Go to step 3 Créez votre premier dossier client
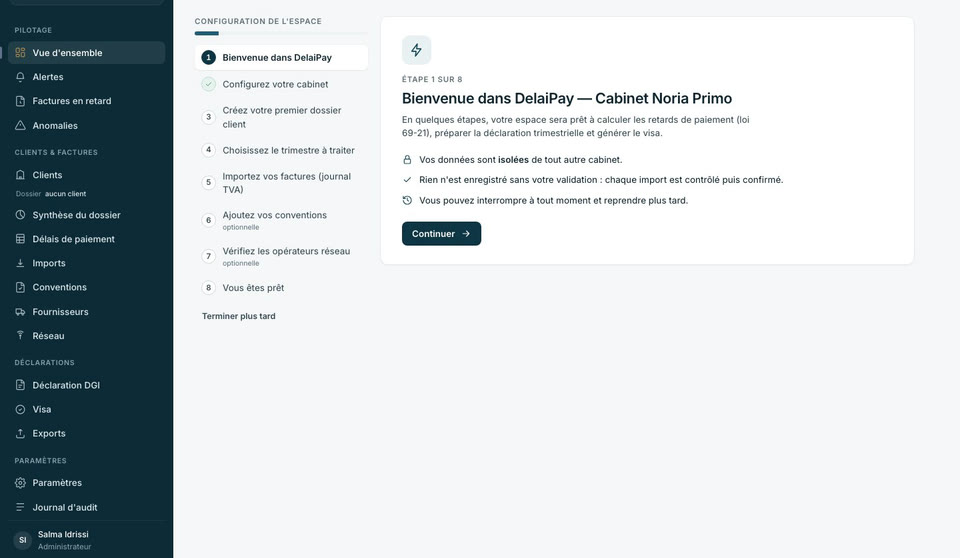The height and width of the screenshot is (558, 960). click(x=282, y=117)
